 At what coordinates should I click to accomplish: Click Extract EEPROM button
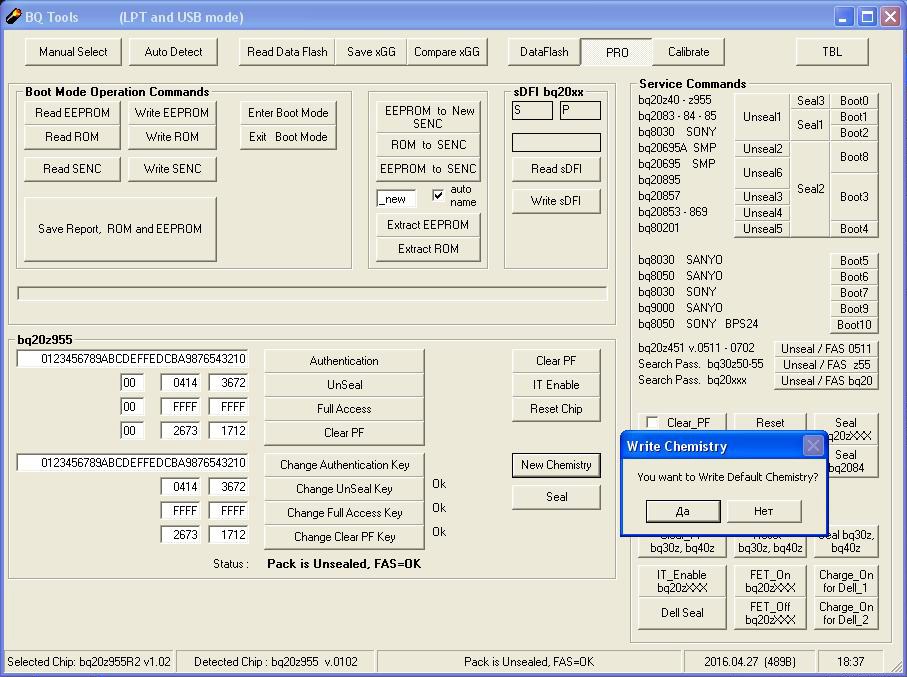click(x=428, y=225)
